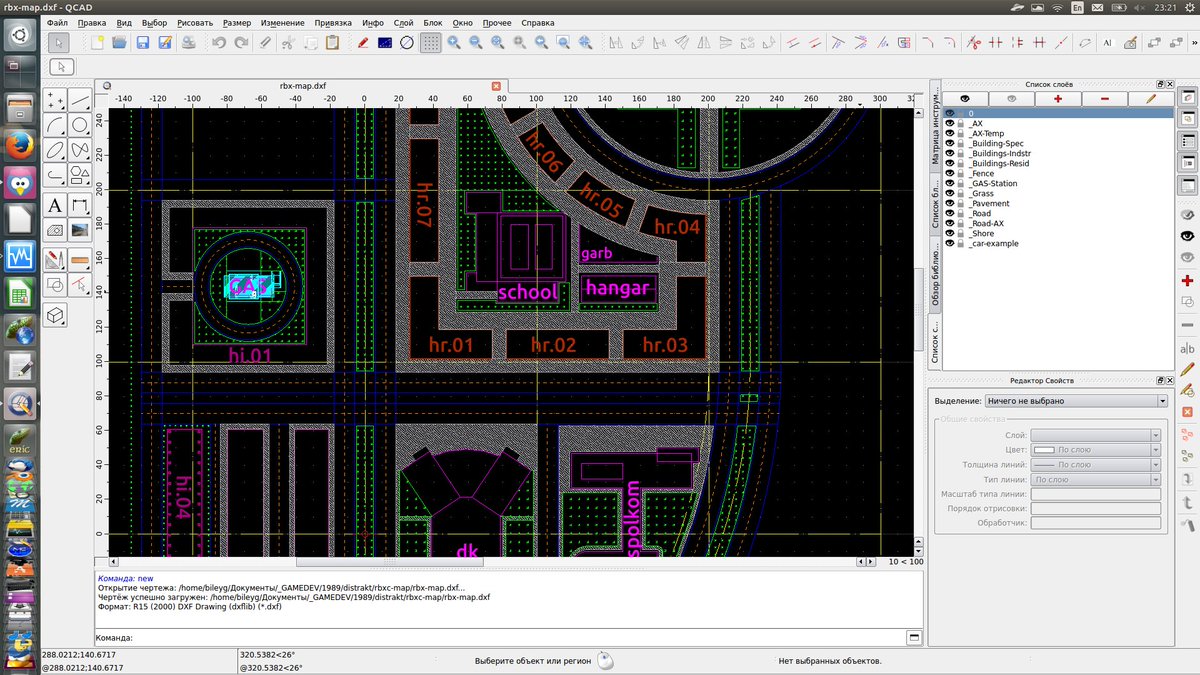Click the Window zoom icon
This screenshot has height=675, width=1200.
(564, 42)
